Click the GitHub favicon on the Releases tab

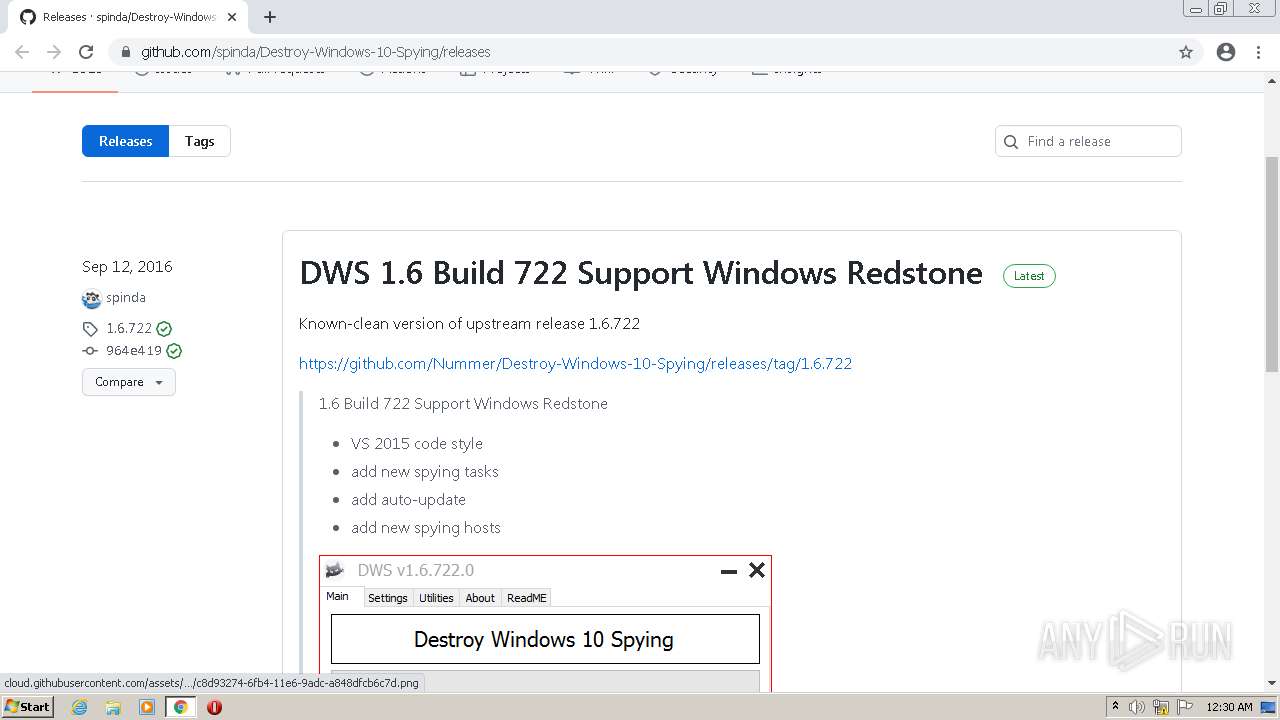(x=28, y=17)
